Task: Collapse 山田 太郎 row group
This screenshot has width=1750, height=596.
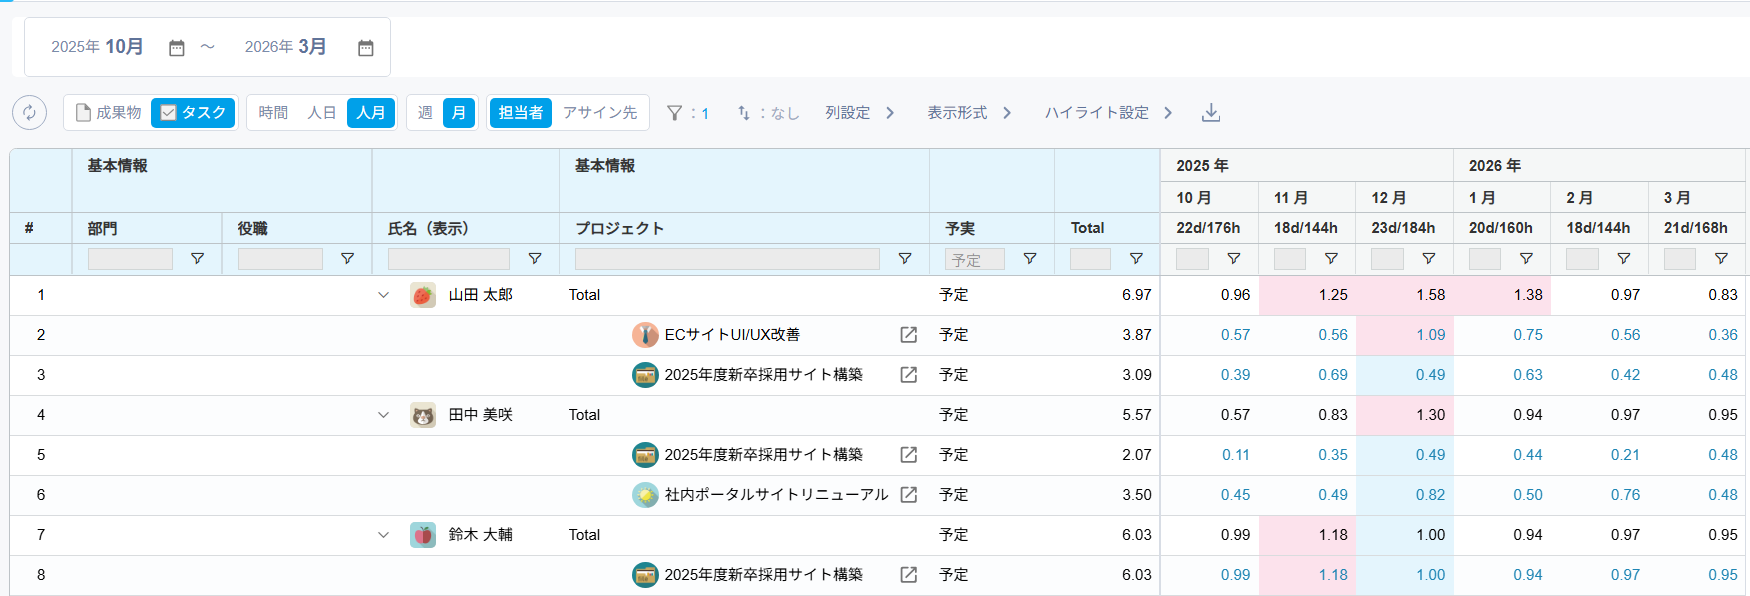Action: point(383,295)
